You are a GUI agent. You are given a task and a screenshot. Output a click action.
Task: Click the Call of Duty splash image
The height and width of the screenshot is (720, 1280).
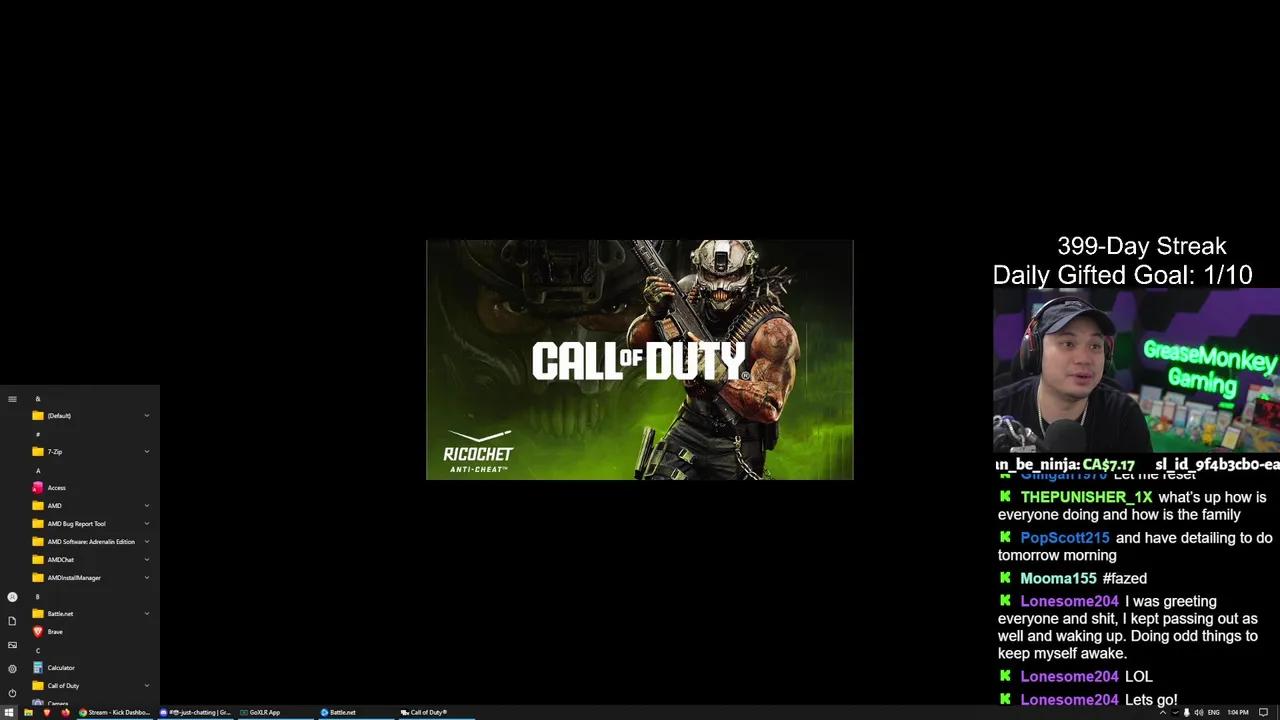click(x=640, y=360)
